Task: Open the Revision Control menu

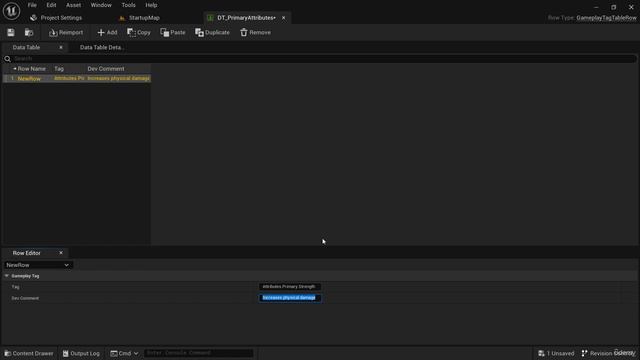Action: (609, 353)
